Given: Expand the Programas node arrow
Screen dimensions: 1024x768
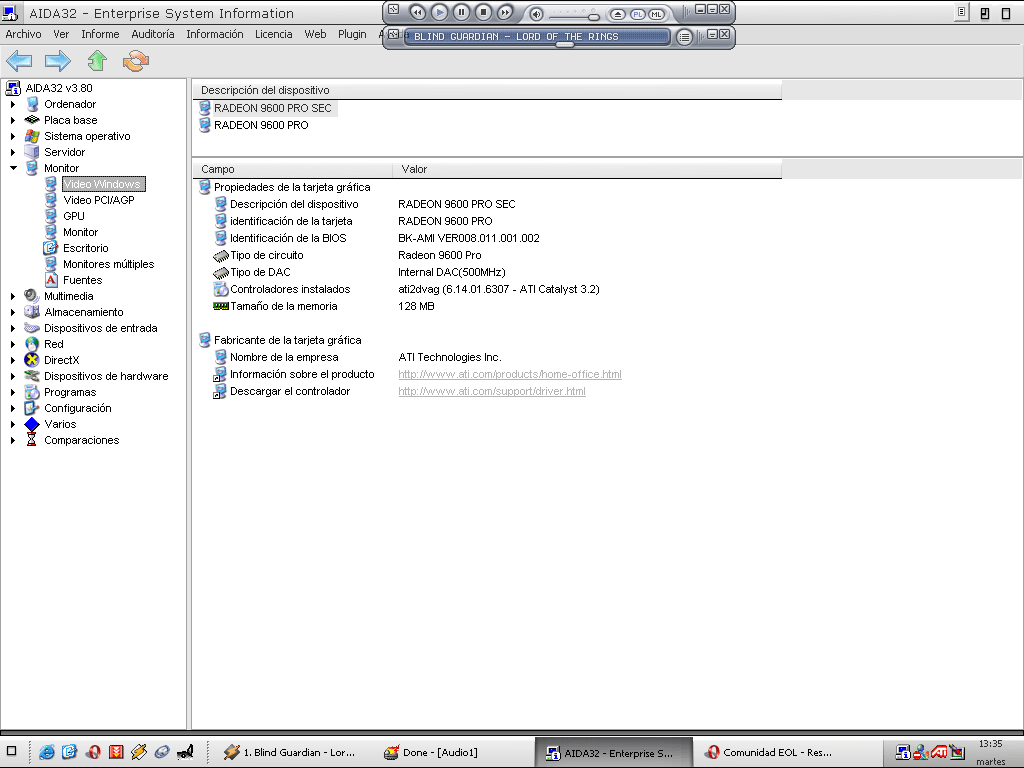Looking at the screenshot, I should click(13, 392).
